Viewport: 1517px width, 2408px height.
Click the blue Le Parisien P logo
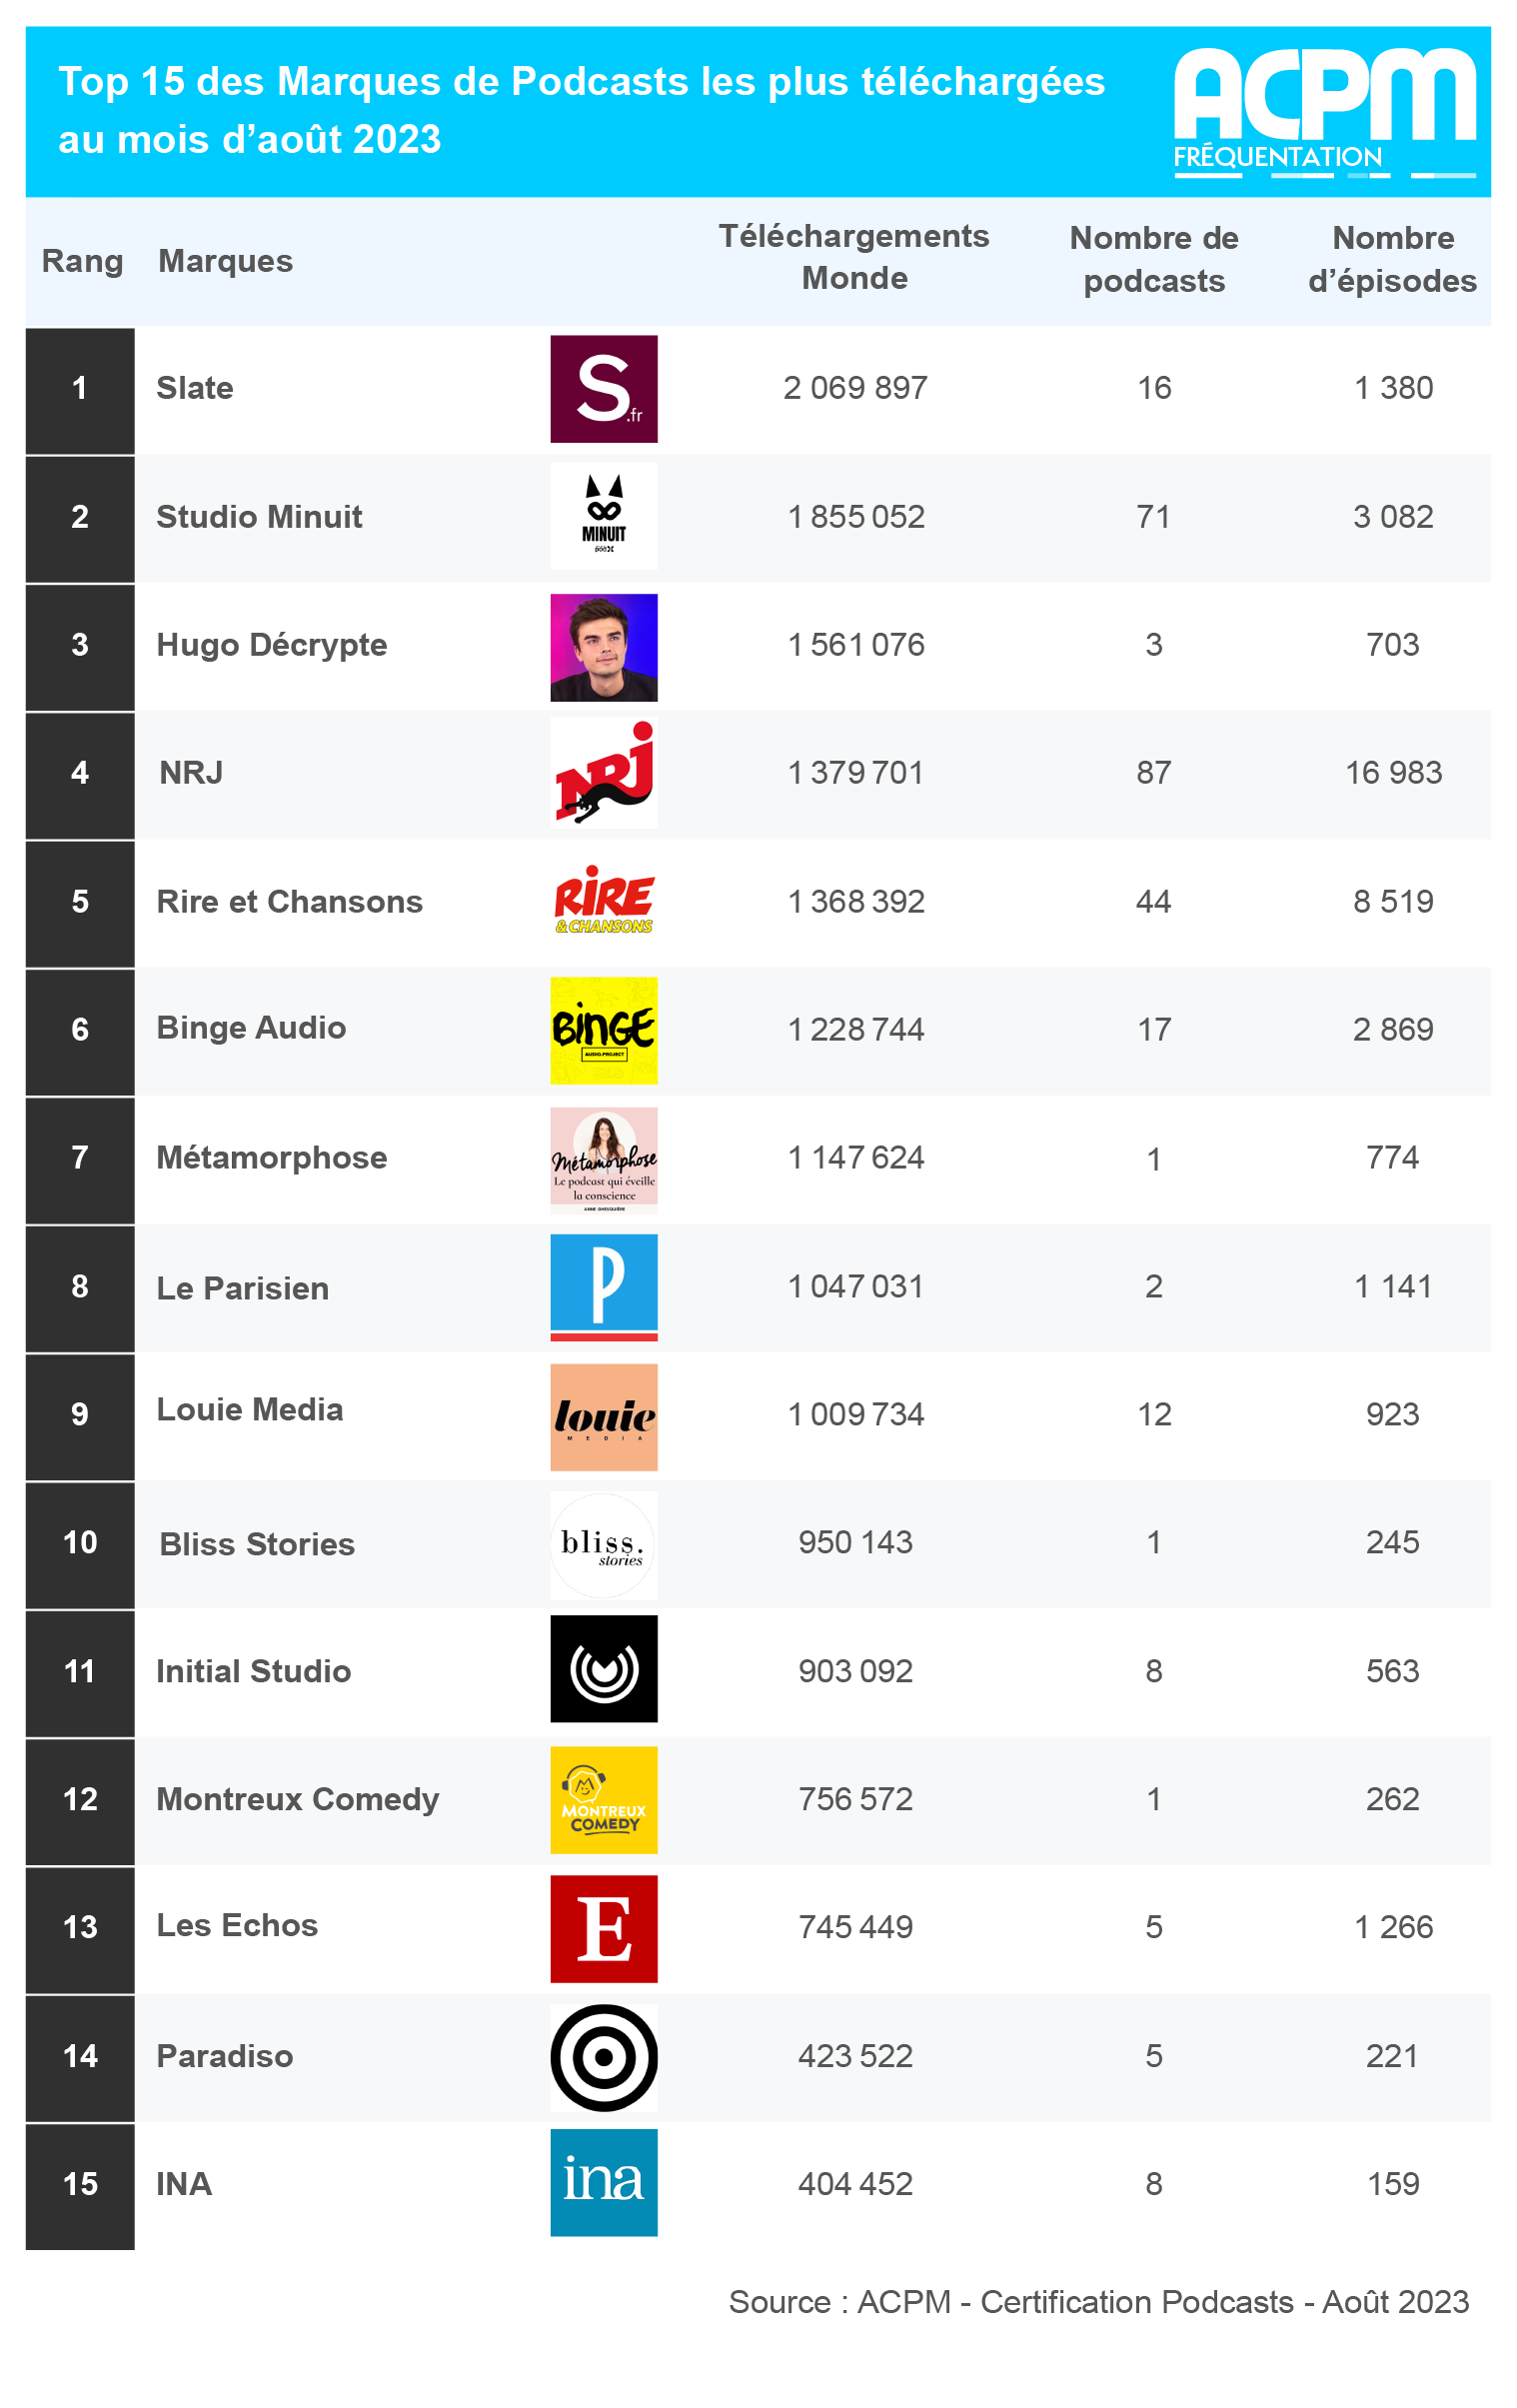[x=603, y=1286]
